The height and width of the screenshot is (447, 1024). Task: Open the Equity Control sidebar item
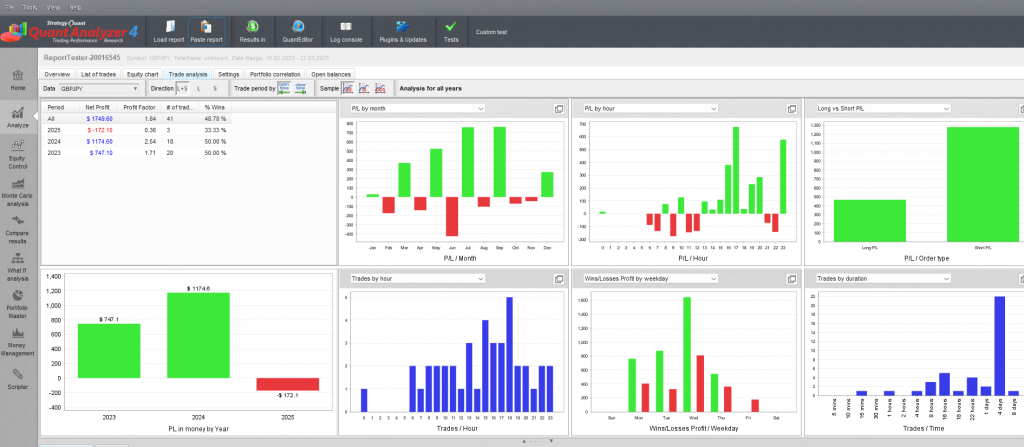point(17,152)
